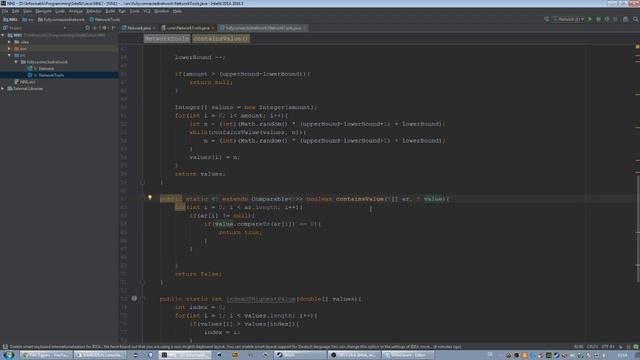The image size is (640, 360).
Task: Toggle tool window buttons in status bar
Action: tap(5, 347)
